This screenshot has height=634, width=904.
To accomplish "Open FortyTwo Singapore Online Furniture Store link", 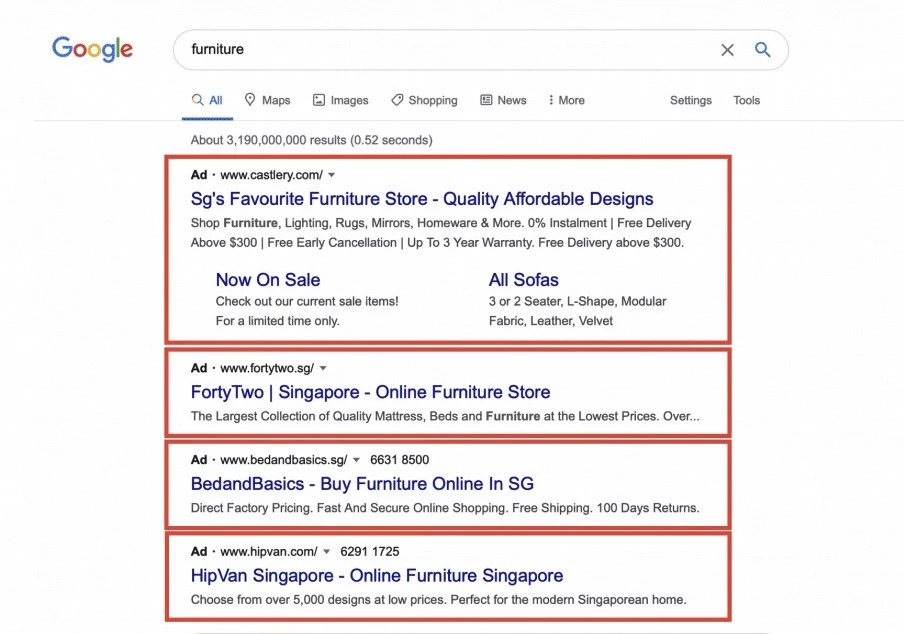I will coord(371,392).
